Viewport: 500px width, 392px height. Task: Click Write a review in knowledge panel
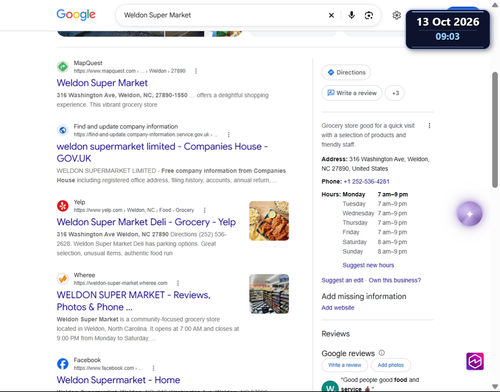tap(352, 93)
